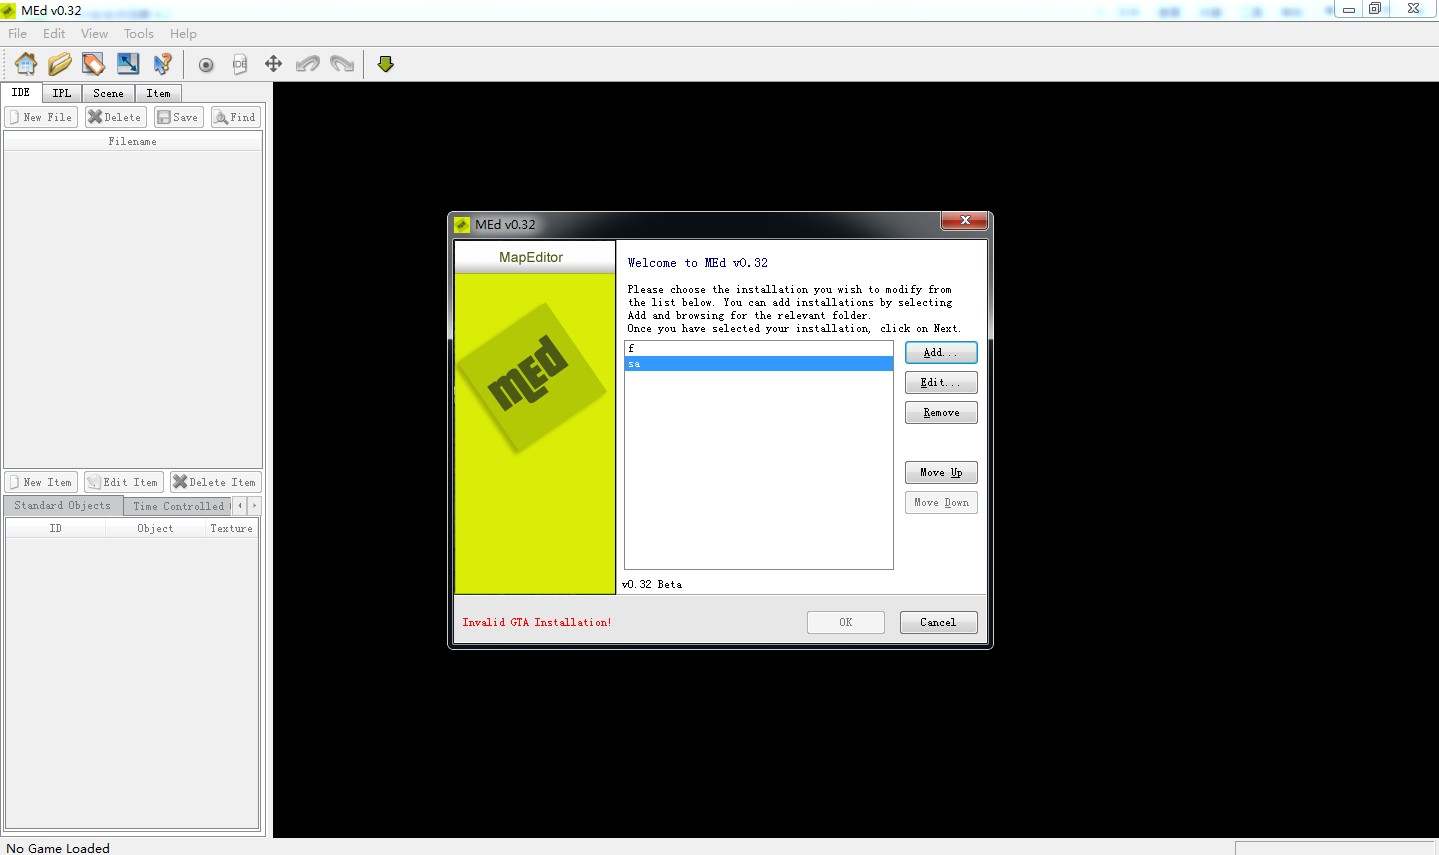Select the Standard Objects tab
The image size is (1439, 855).
(x=63, y=506)
